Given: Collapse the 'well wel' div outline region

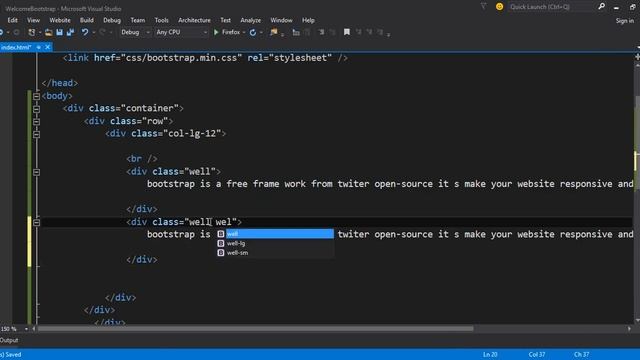Looking at the screenshot, I should pyautogui.click(x=36, y=222).
